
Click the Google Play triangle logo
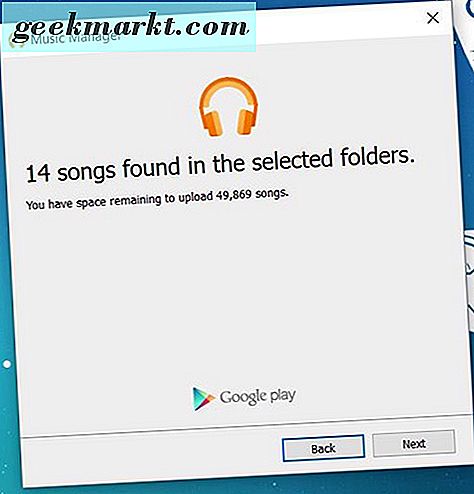click(203, 399)
